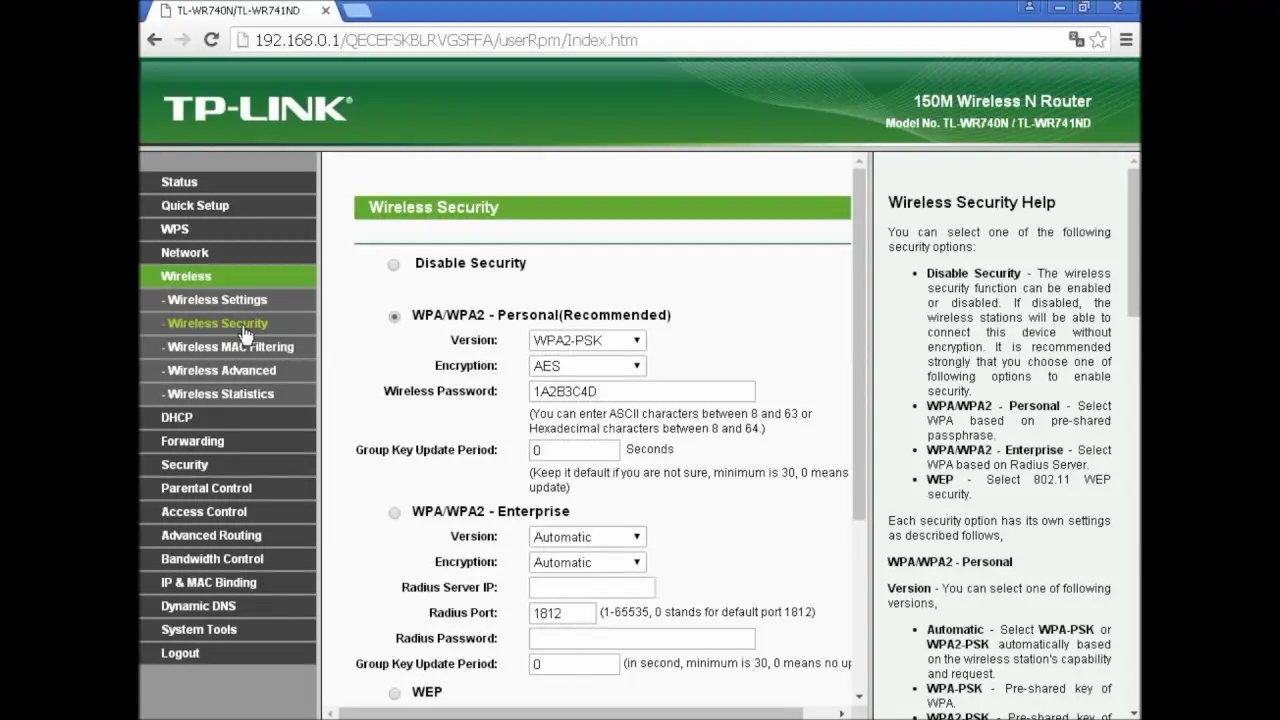Open the Bandwidth Control menu
This screenshot has height=720, width=1280.
click(x=228, y=559)
